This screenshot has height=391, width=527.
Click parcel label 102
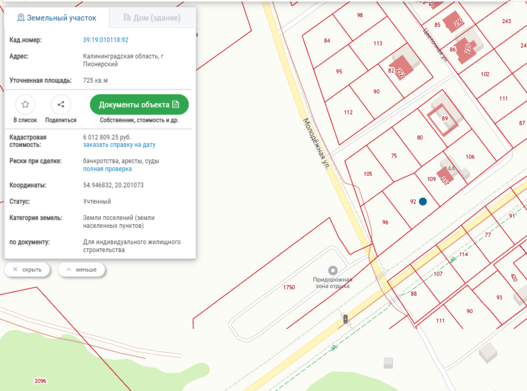point(485,74)
